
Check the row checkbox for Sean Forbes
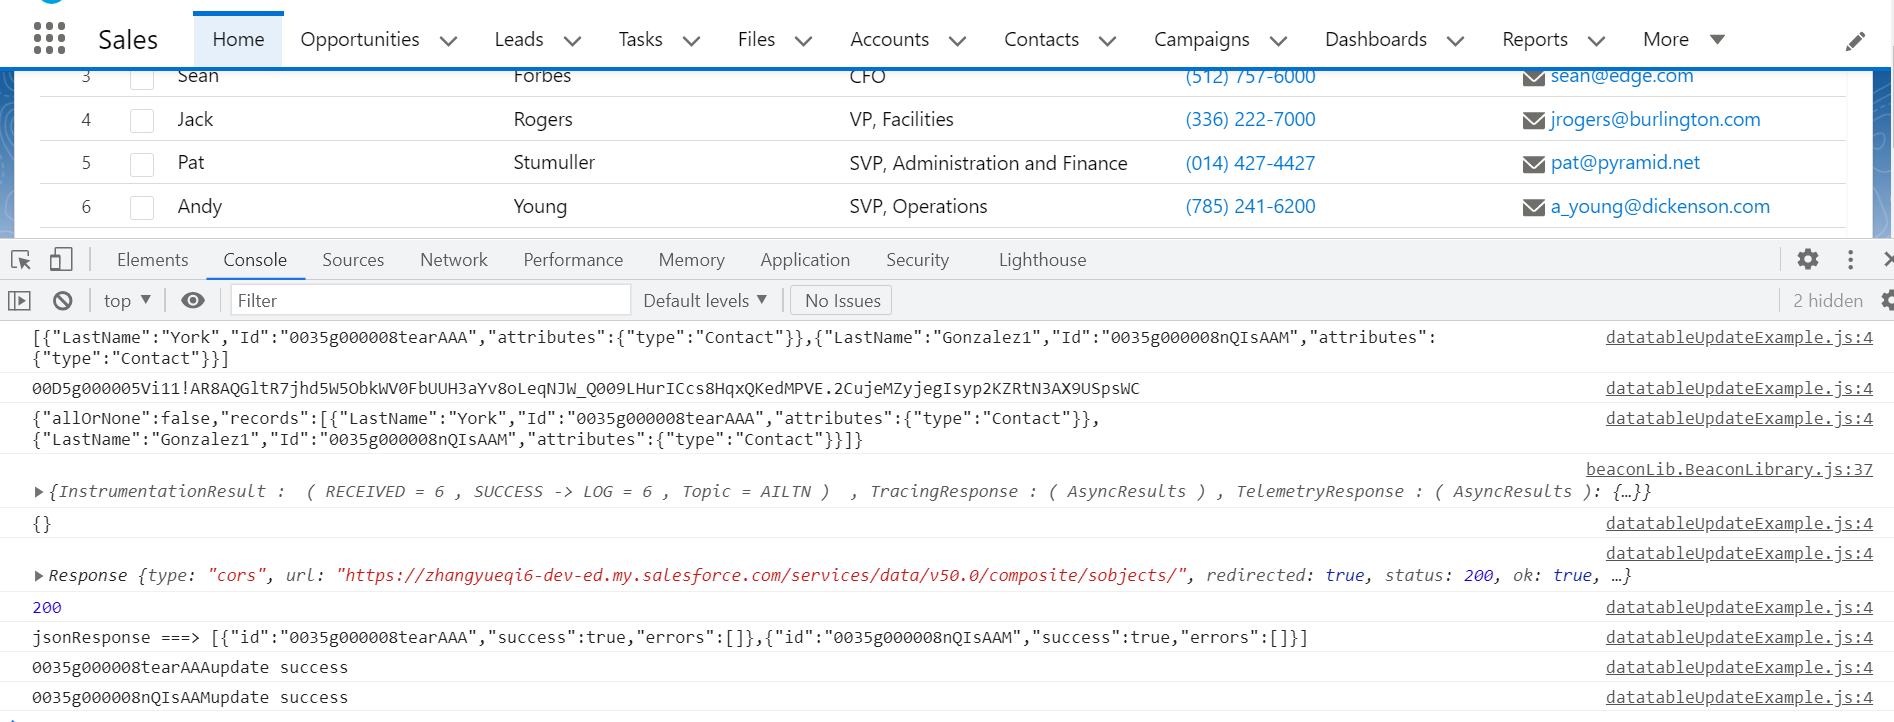142,79
